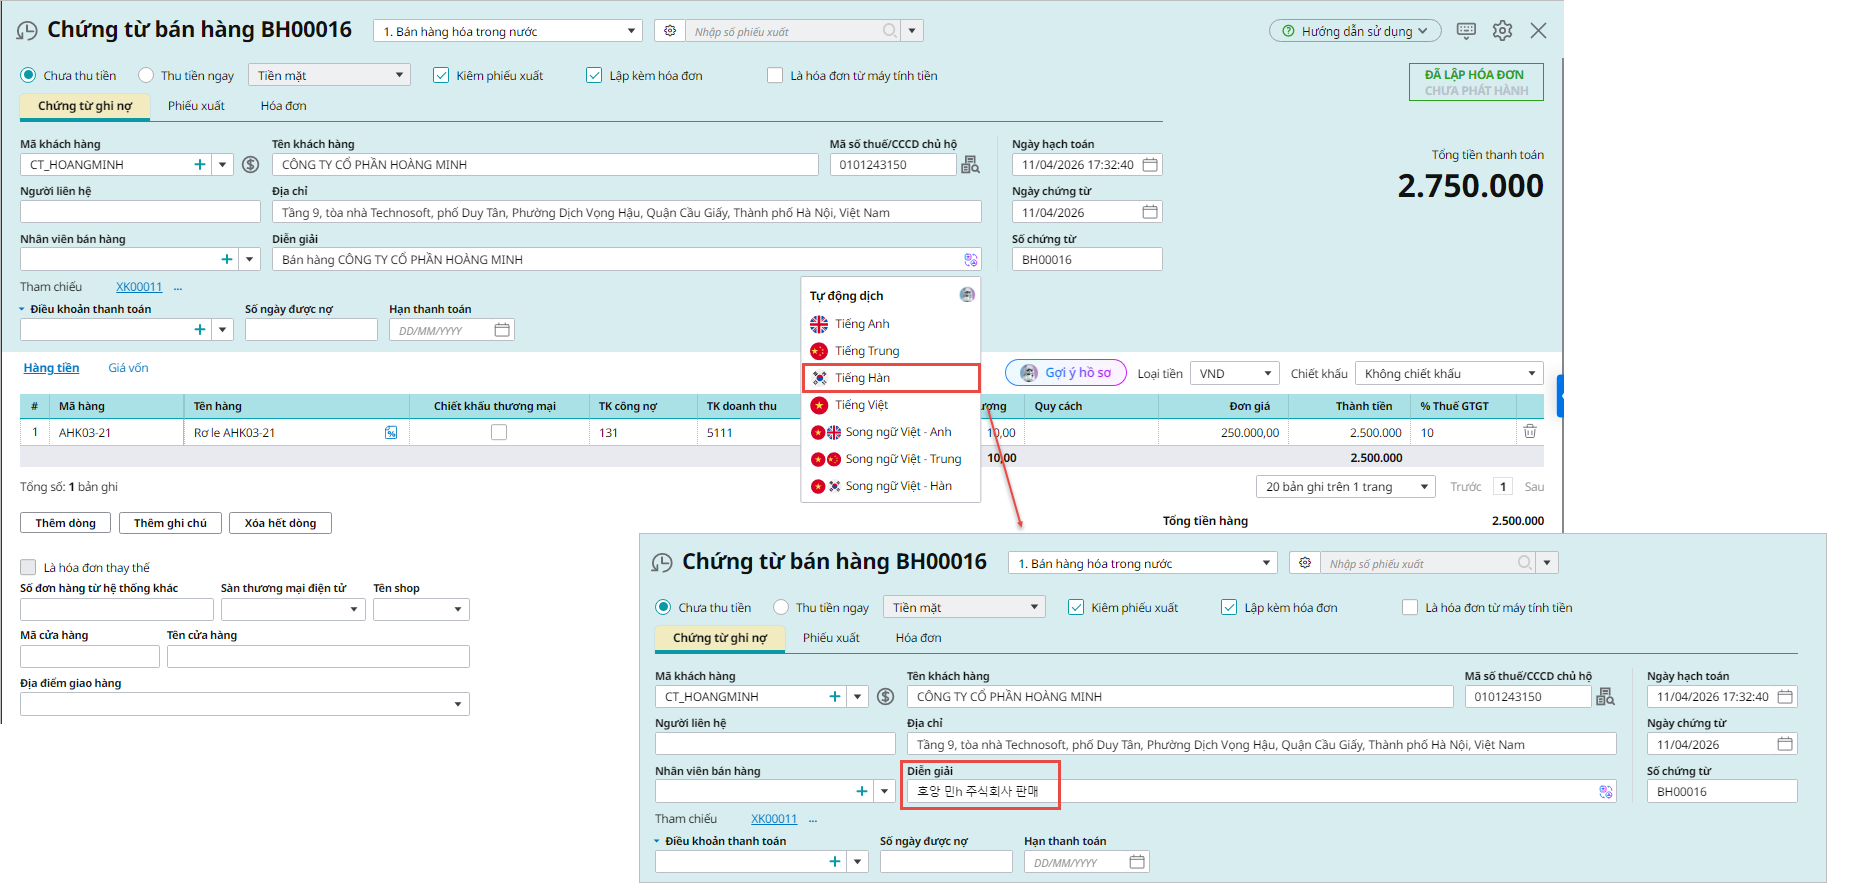Image resolution: width=1866 pixels, height=890 pixels.
Task: Enable Là hóa đơn thay thế checkbox
Action: (28, 567)
